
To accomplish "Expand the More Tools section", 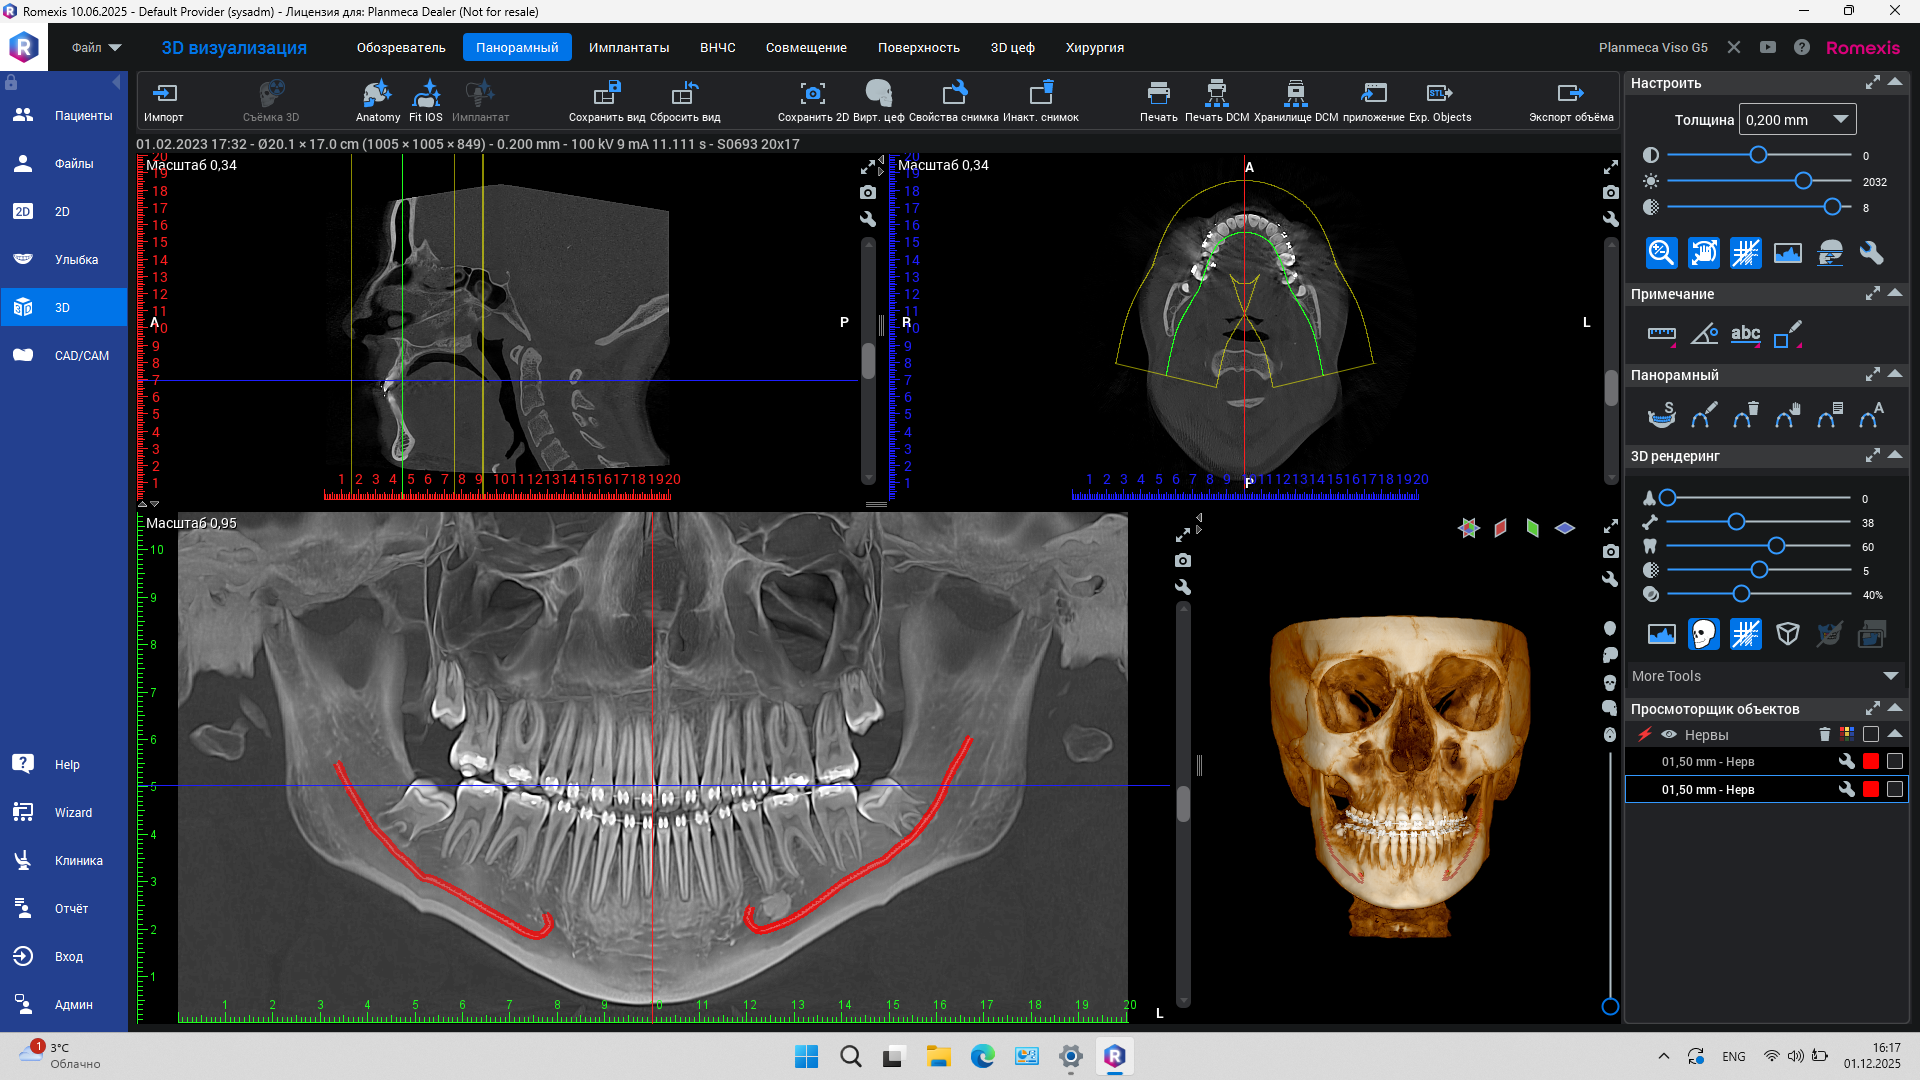I will [1890, 676].
